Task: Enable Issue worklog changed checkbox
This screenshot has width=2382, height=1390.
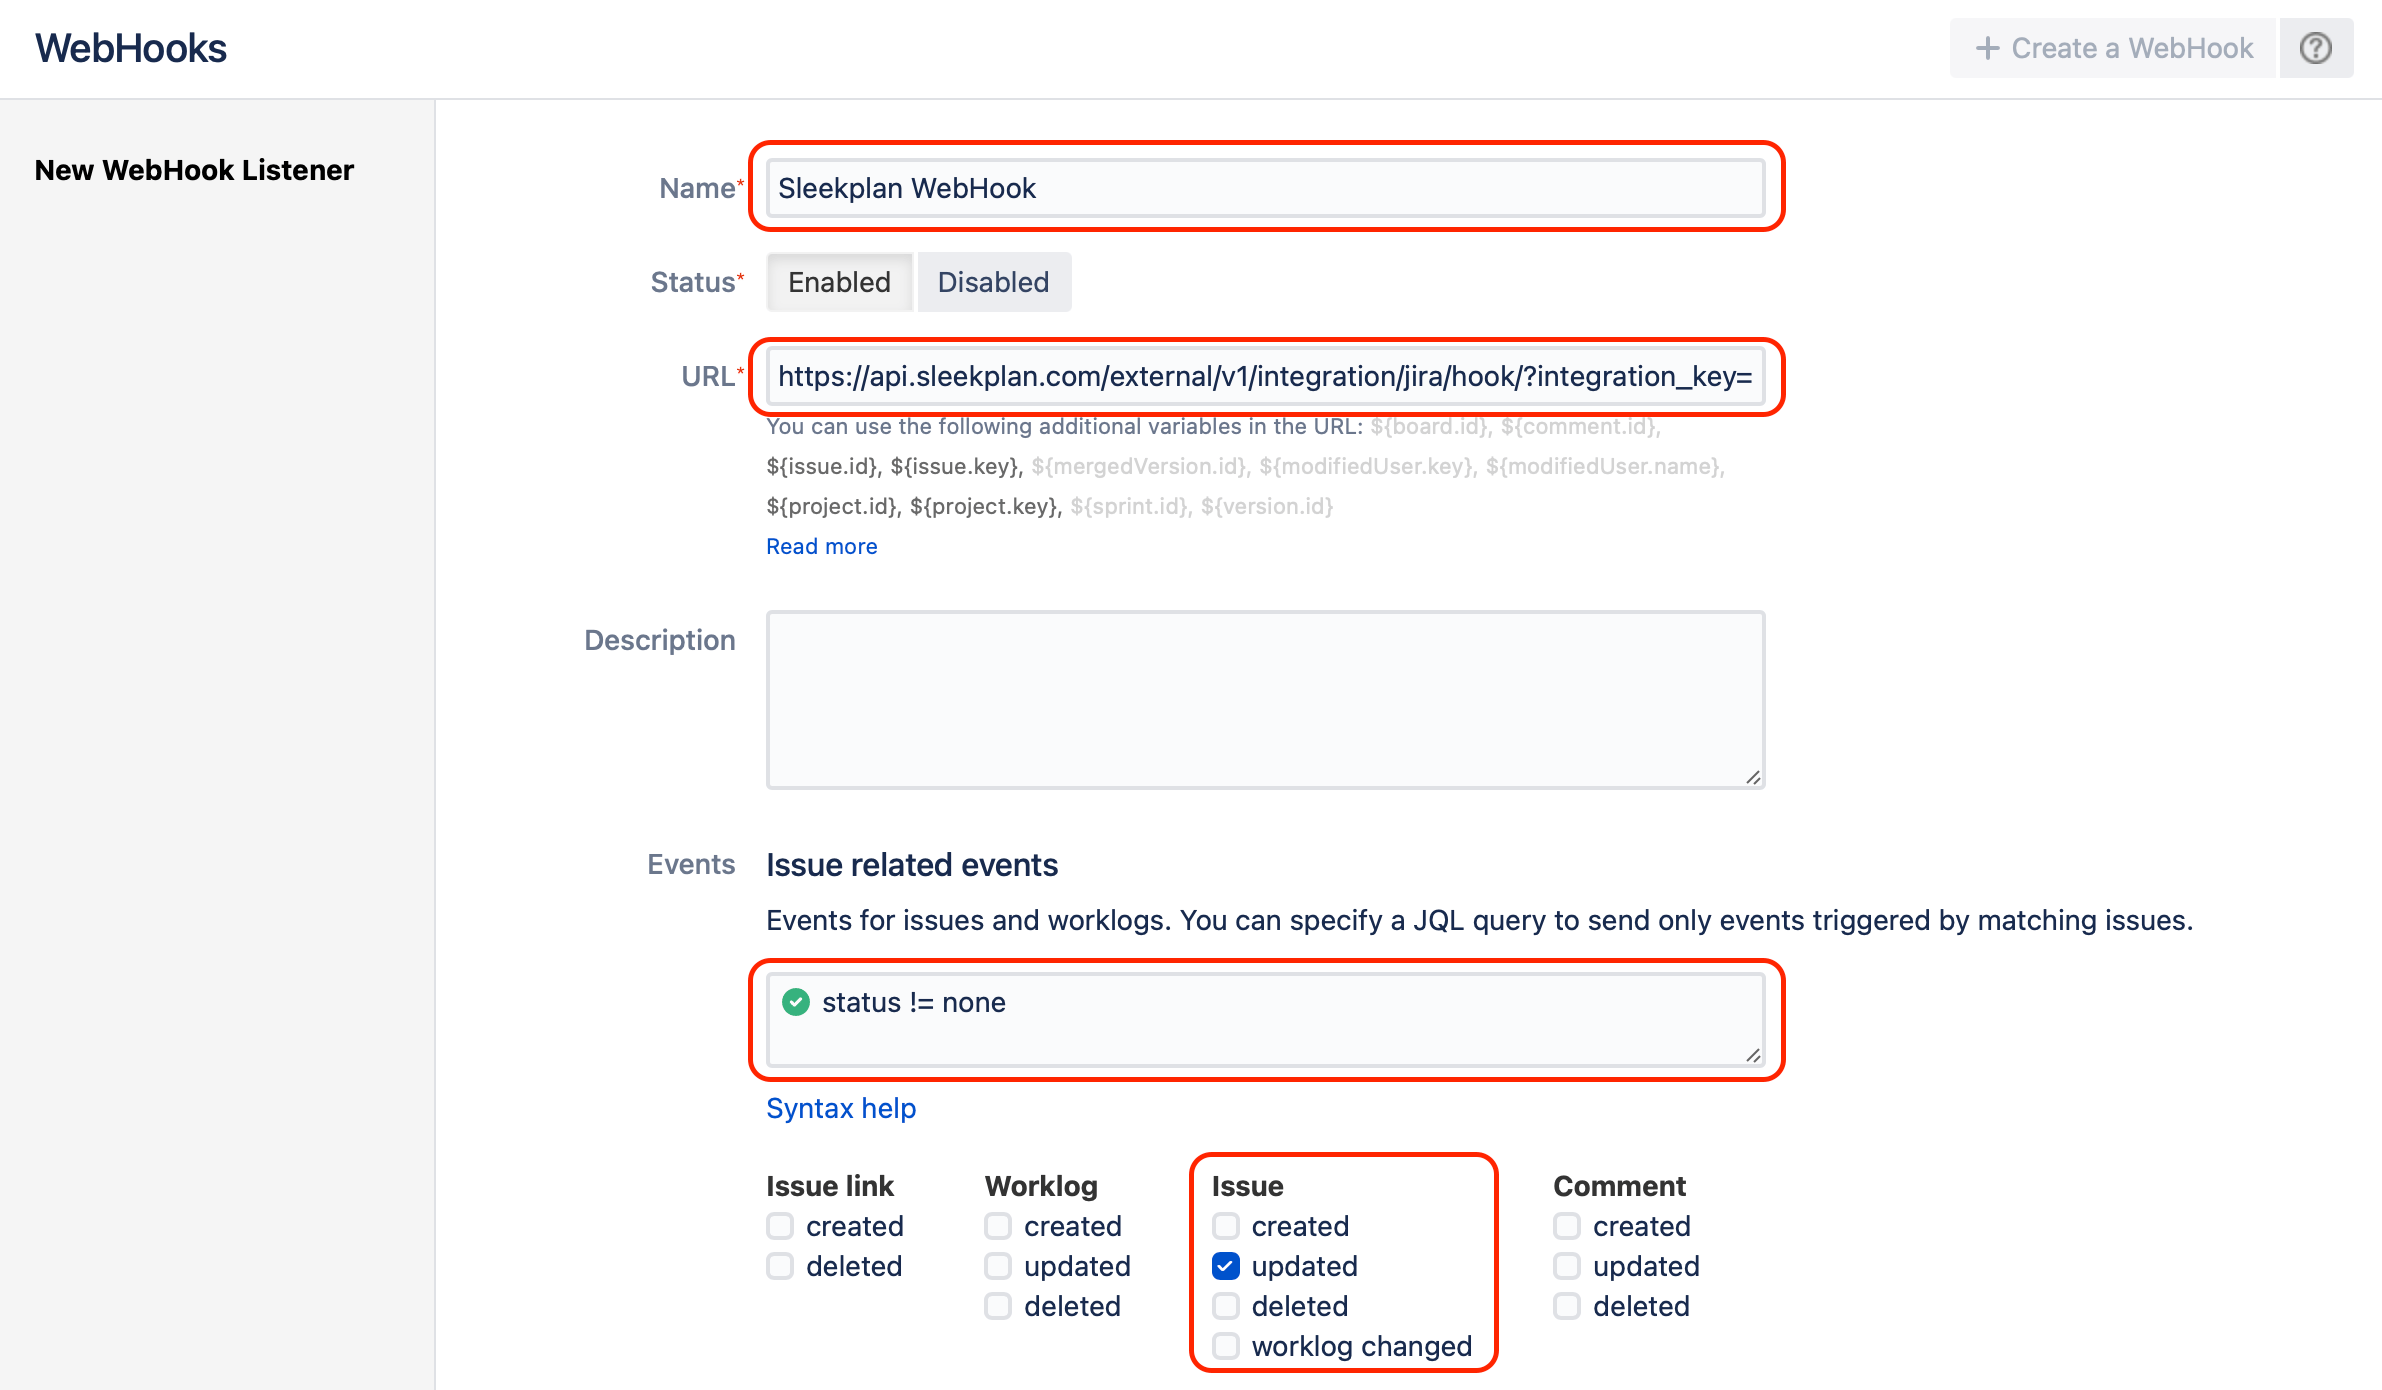Action: click(1226, 1346)
